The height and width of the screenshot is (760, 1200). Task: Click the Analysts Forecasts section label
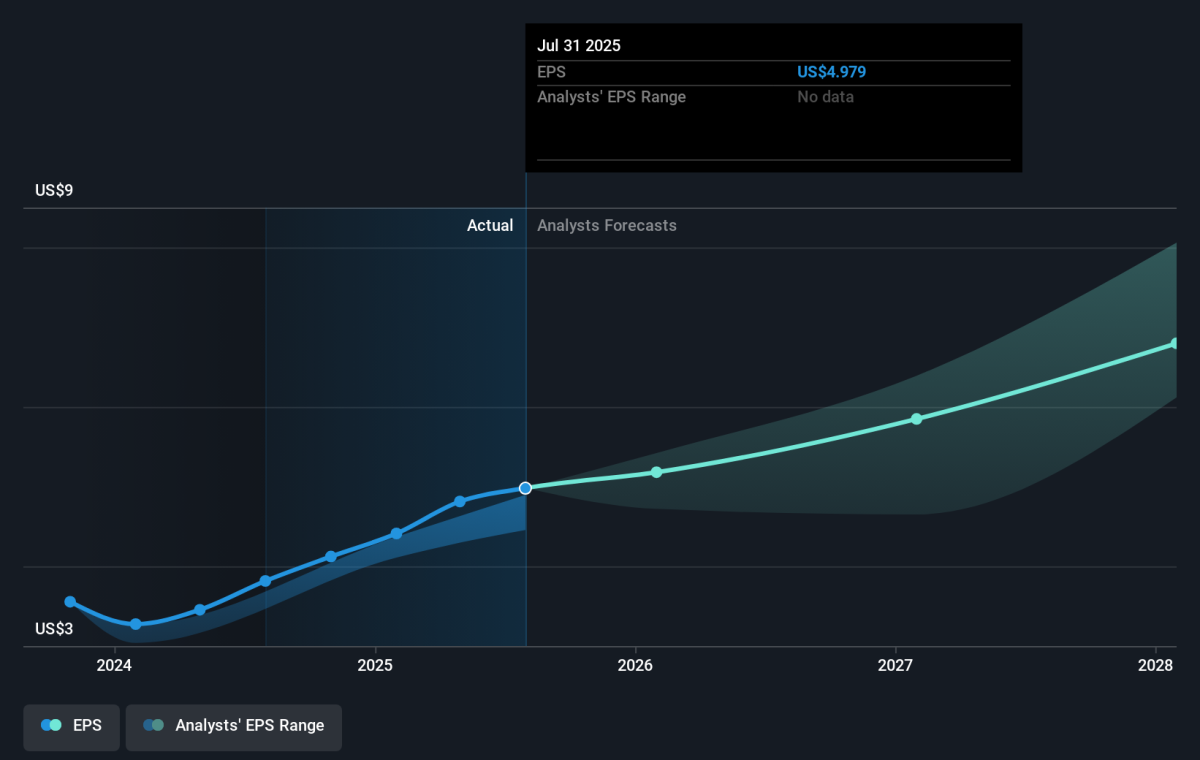606,226
